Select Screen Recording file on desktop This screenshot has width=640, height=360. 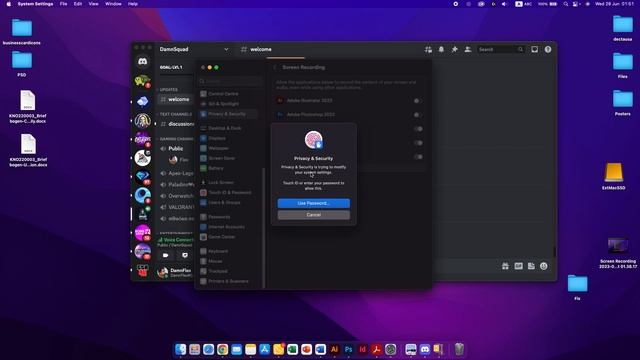[x=618, y=252]
